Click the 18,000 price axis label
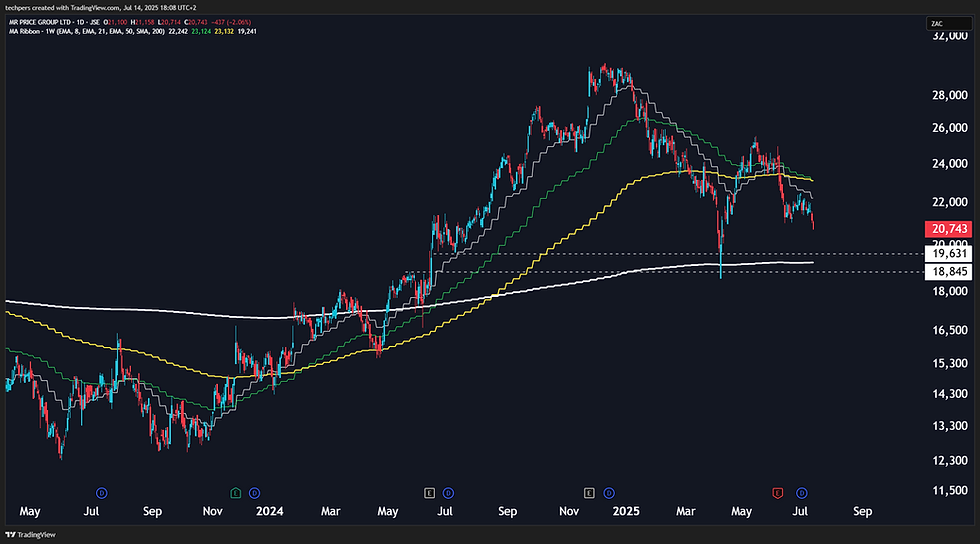Screen dimensions: 980x544 click(x=949, y=291)
